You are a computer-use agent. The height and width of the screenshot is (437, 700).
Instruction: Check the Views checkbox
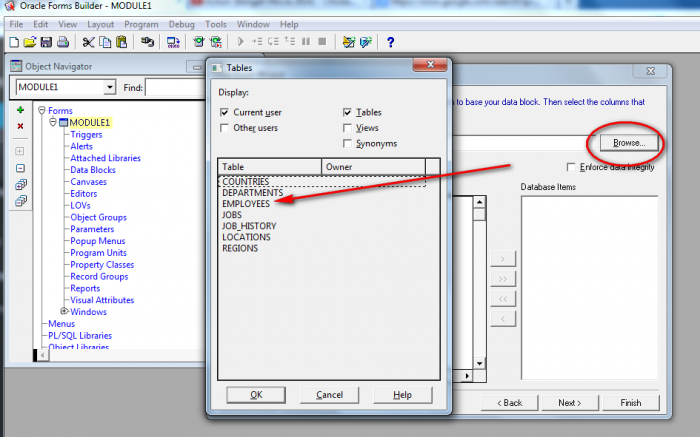pos(347,128)
